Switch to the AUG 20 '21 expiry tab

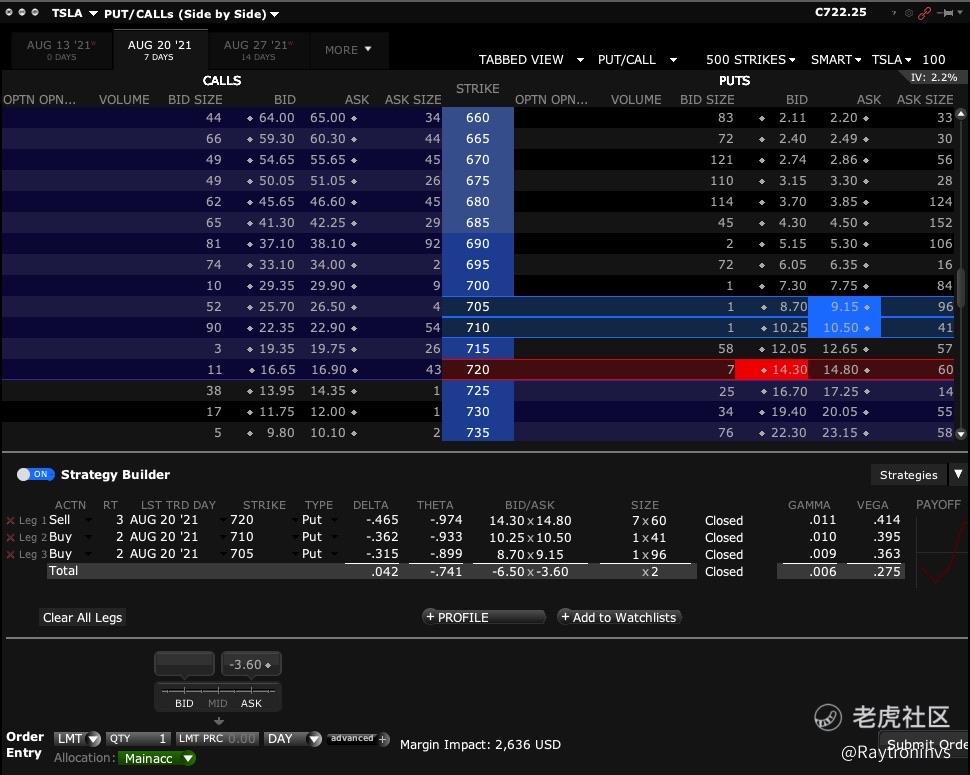pyautogui.click(x=160, y=50)
